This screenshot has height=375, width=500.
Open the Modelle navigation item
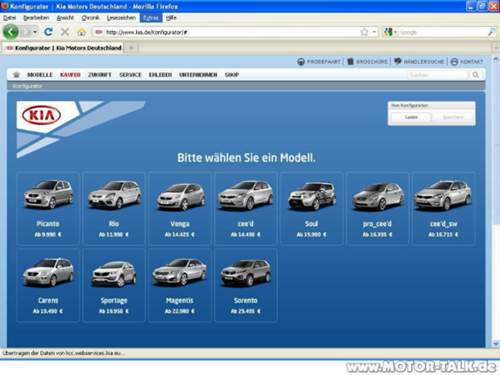click(40, 75)
